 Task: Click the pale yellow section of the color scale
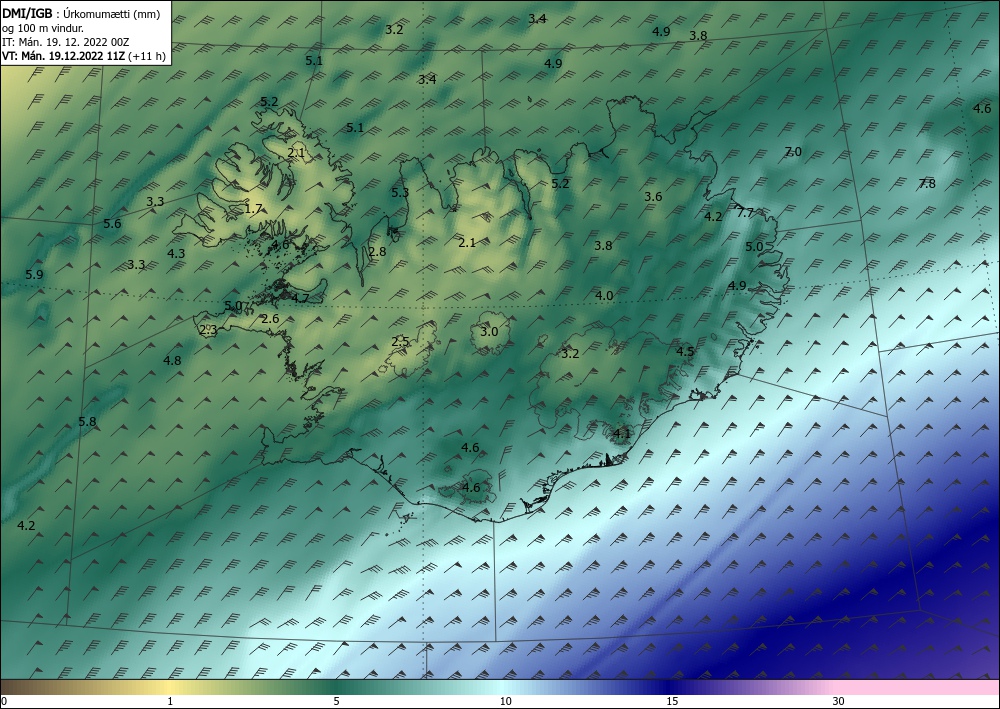point(169,687)
